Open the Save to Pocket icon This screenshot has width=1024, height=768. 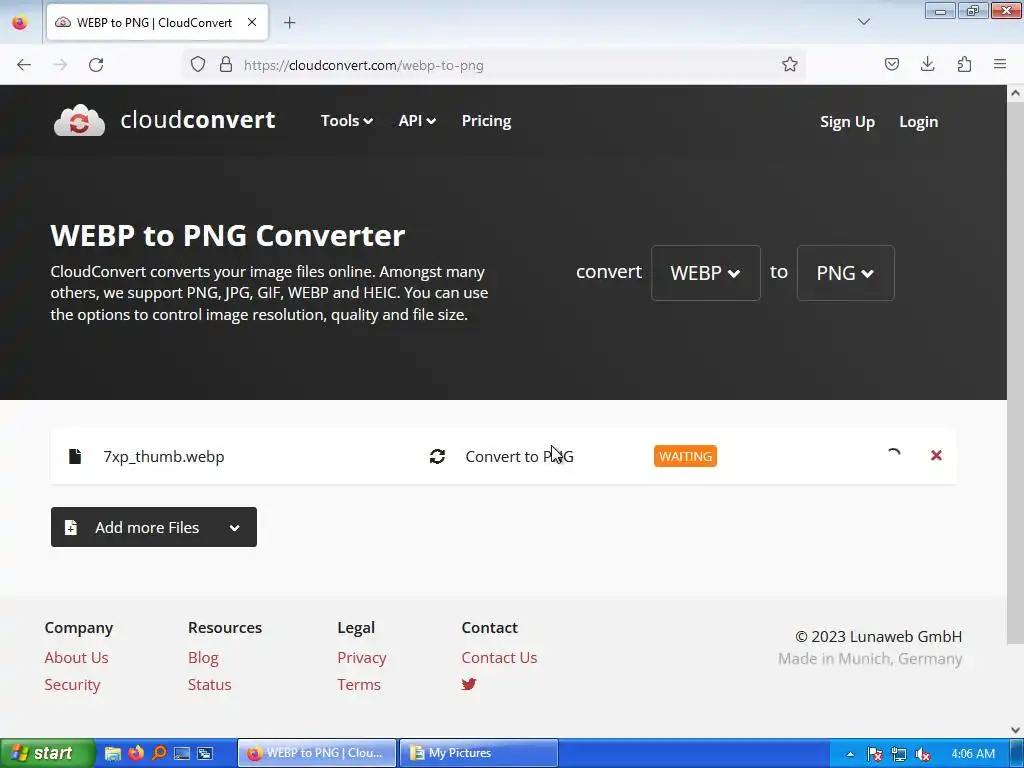tap(891, 64)
